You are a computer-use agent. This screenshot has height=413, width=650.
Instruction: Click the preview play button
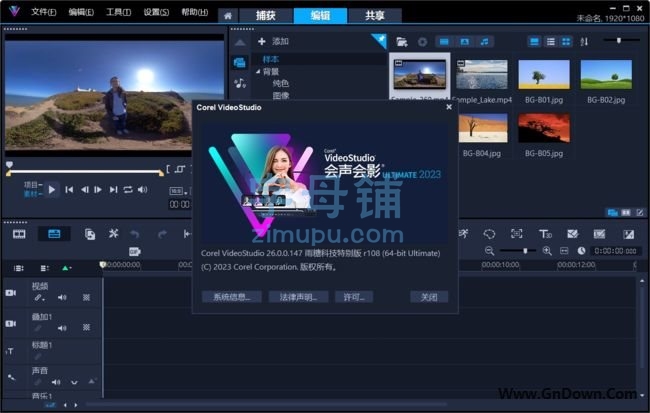(51, 189)
